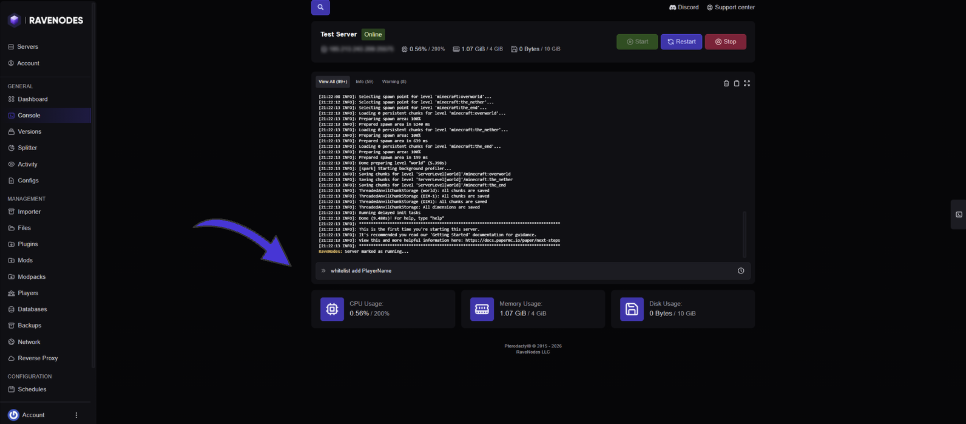The height and width of the screenshot is (424, 966).
Task: Switch to the Warning console tab
Action: 394,81
